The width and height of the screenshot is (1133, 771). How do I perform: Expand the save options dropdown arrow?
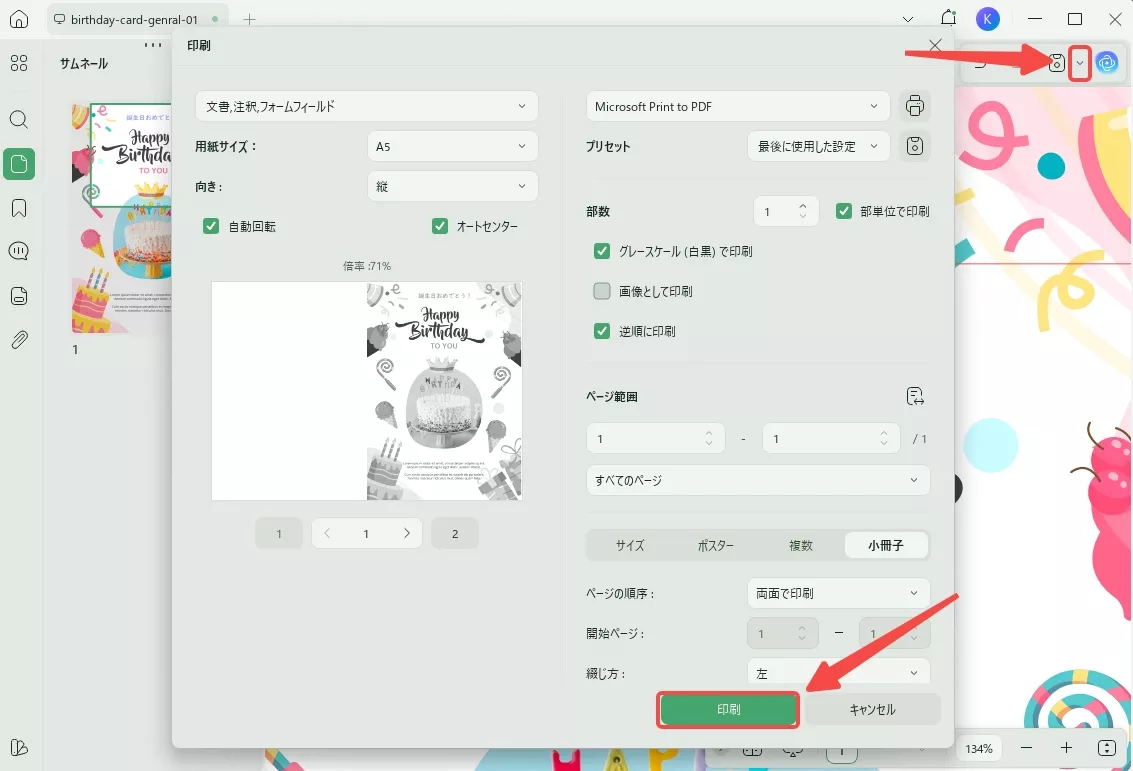click(1080, 64)
